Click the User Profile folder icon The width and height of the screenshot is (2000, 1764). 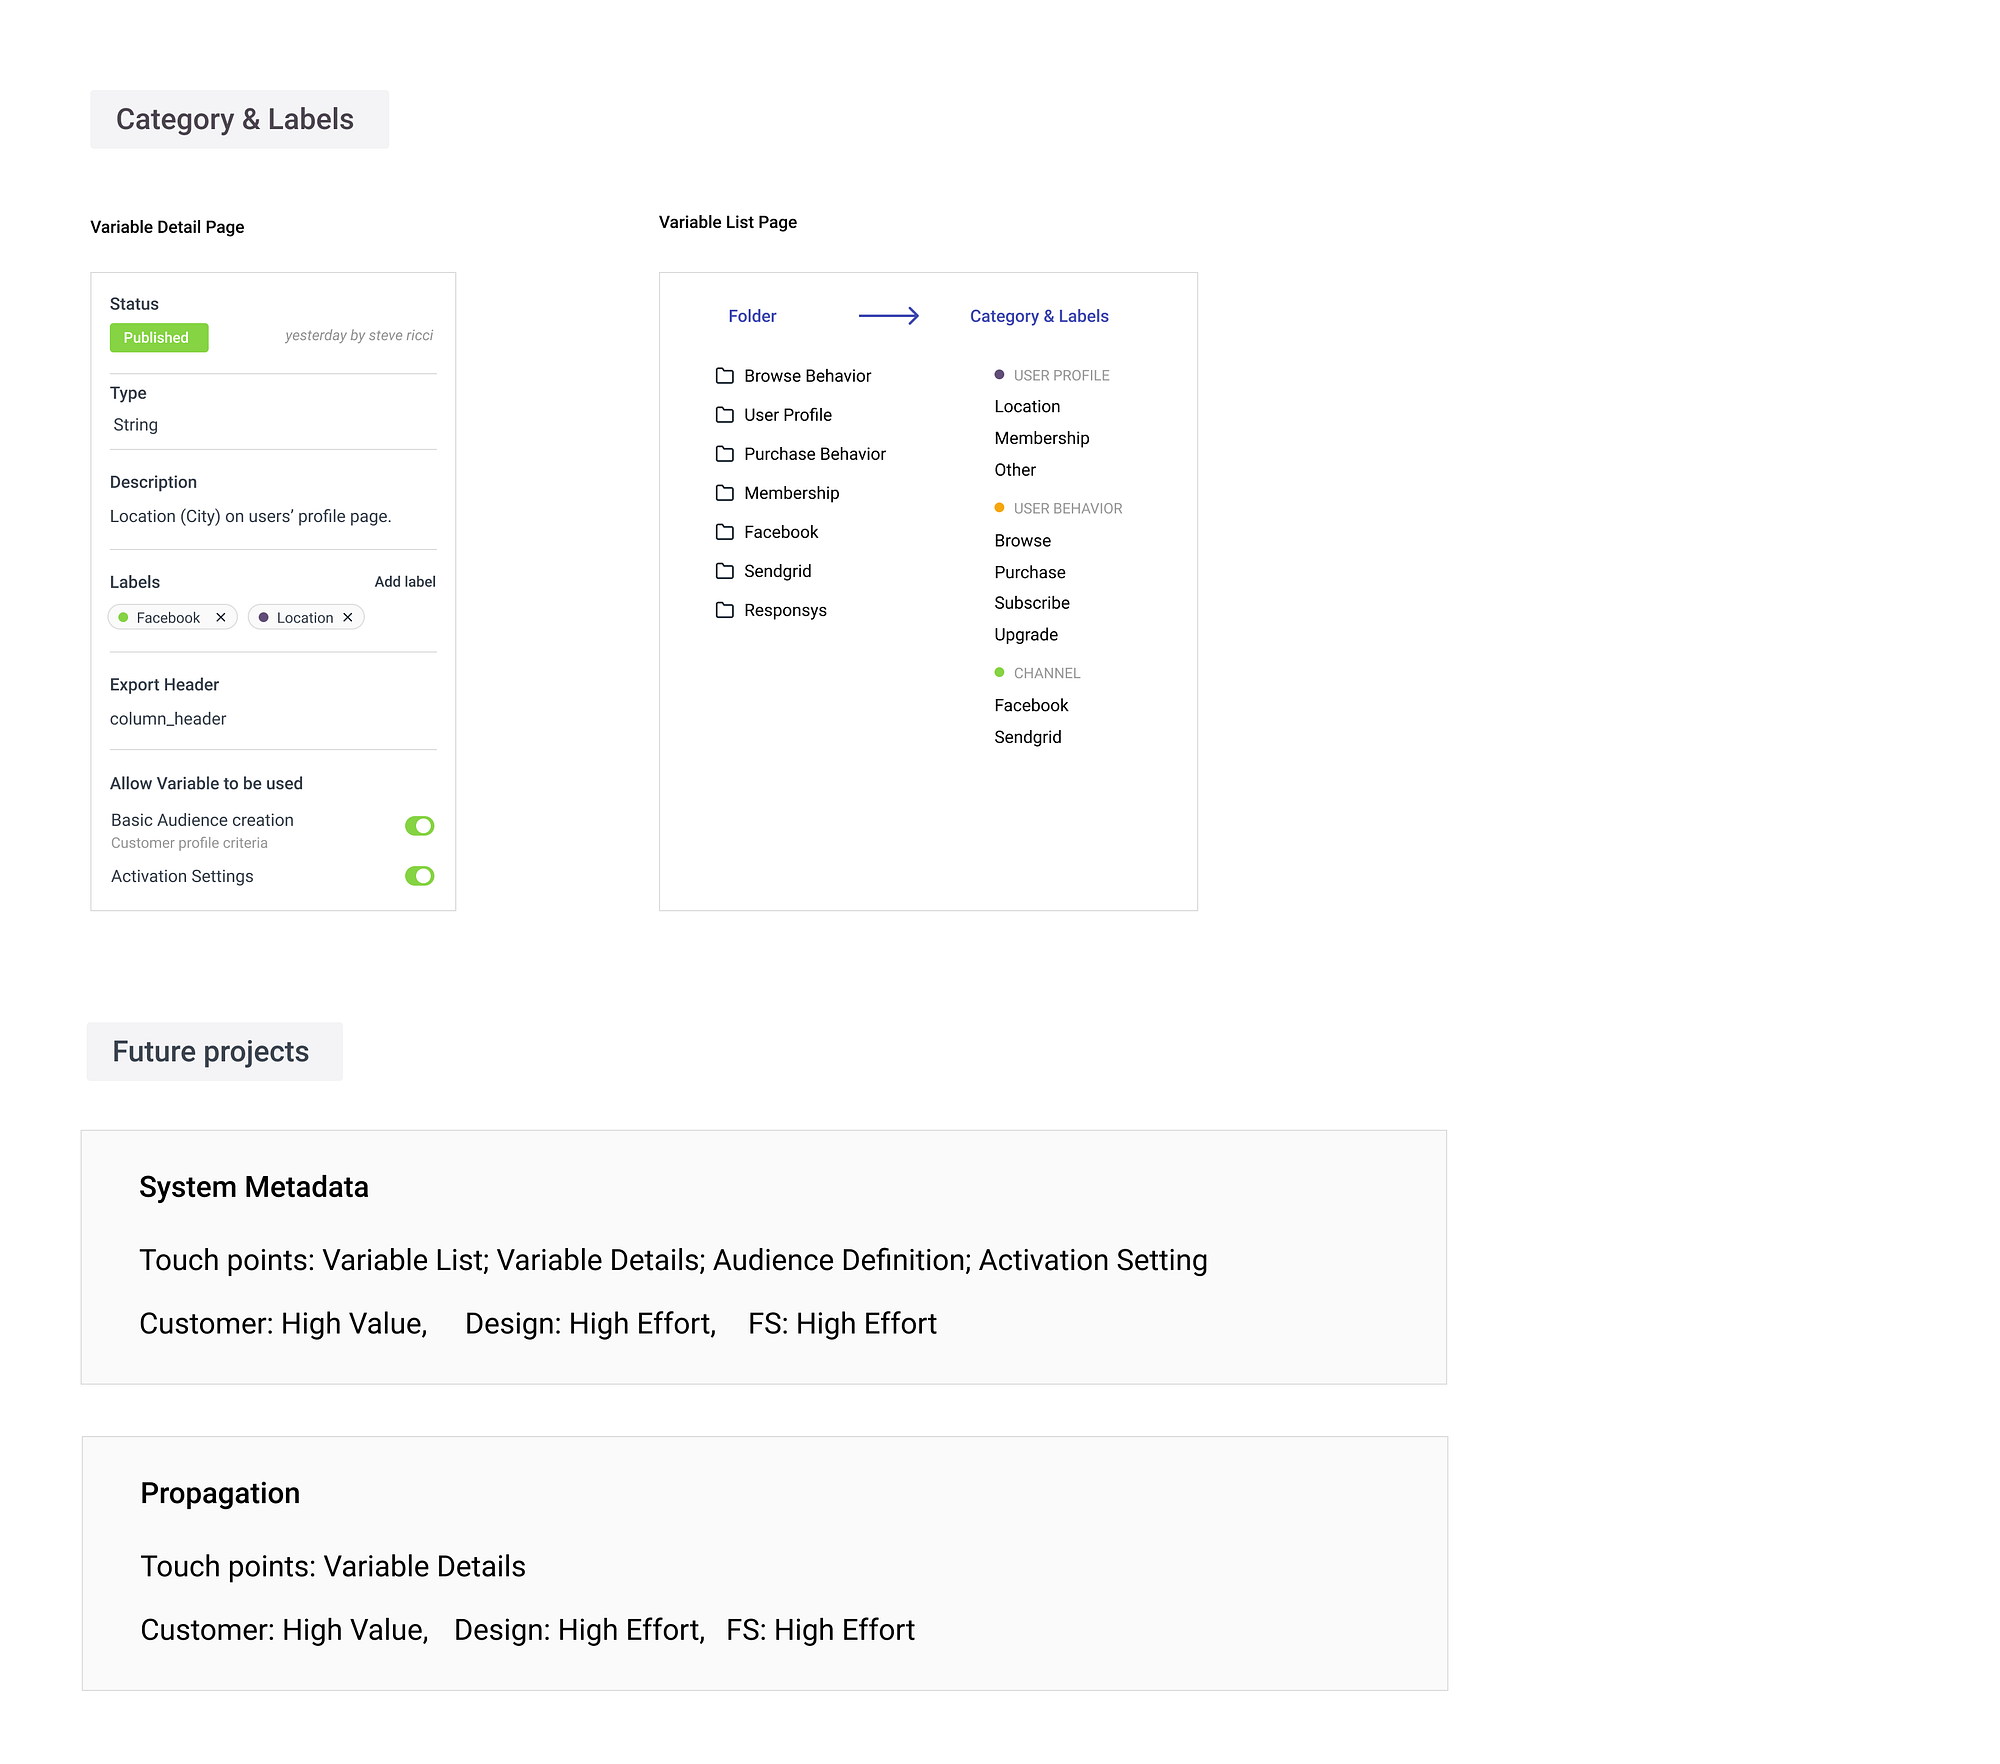tap(725, 415)
